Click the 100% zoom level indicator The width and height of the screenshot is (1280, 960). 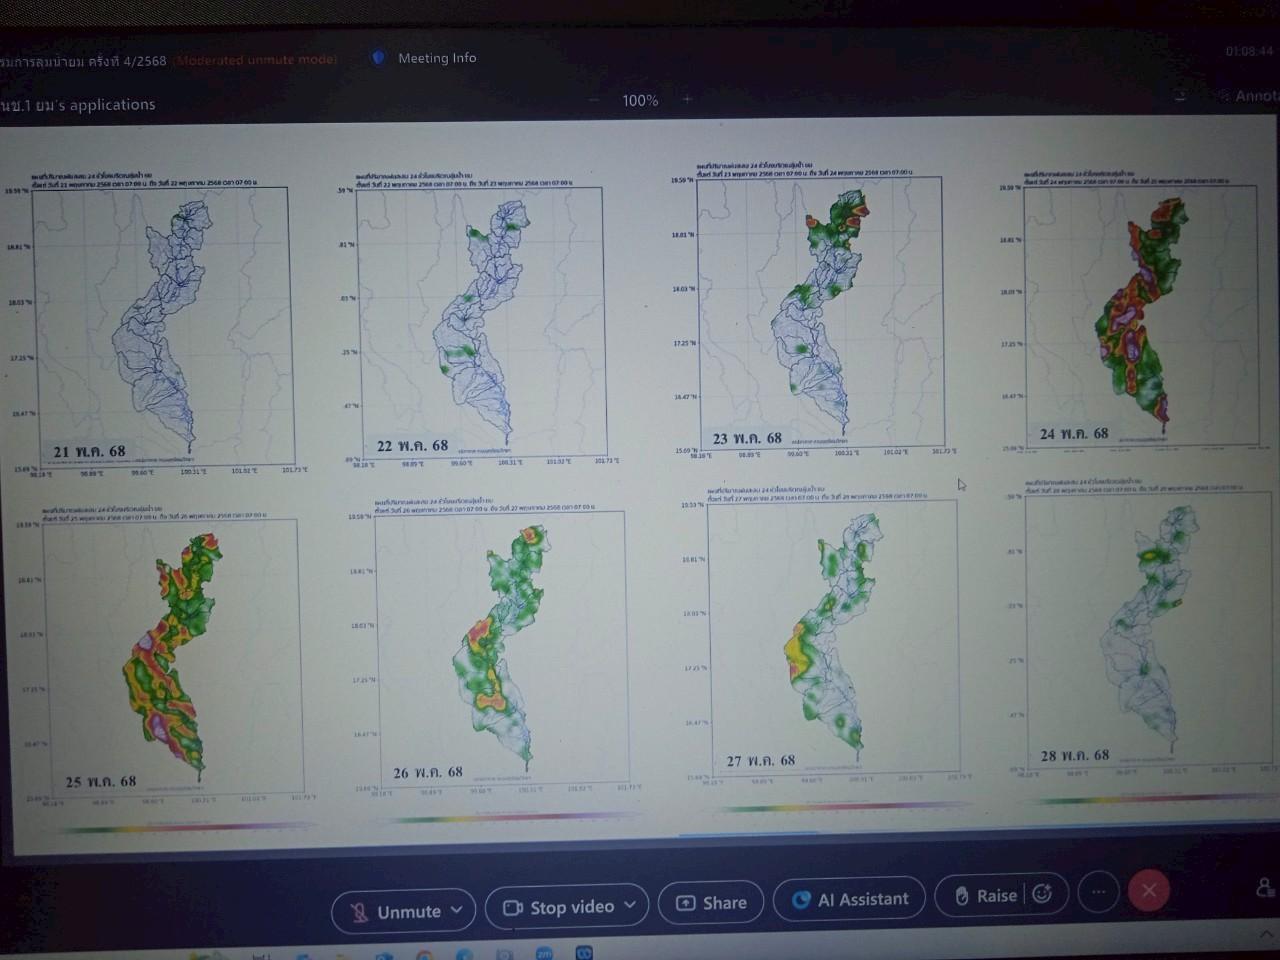coord(640,100)
